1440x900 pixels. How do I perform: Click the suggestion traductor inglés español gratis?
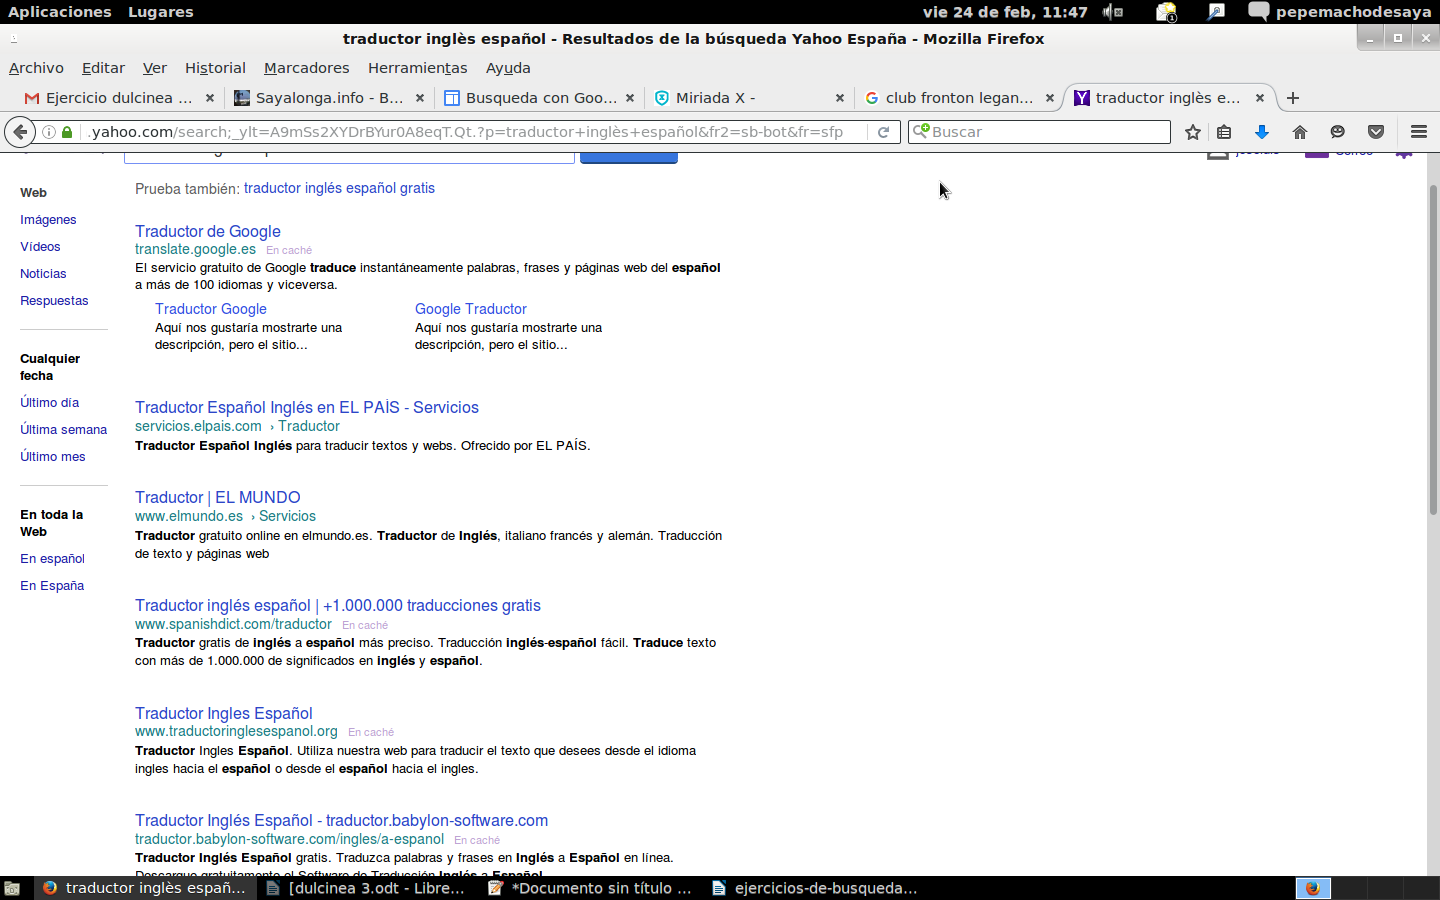pyautogui.click(x=339, y=188)
